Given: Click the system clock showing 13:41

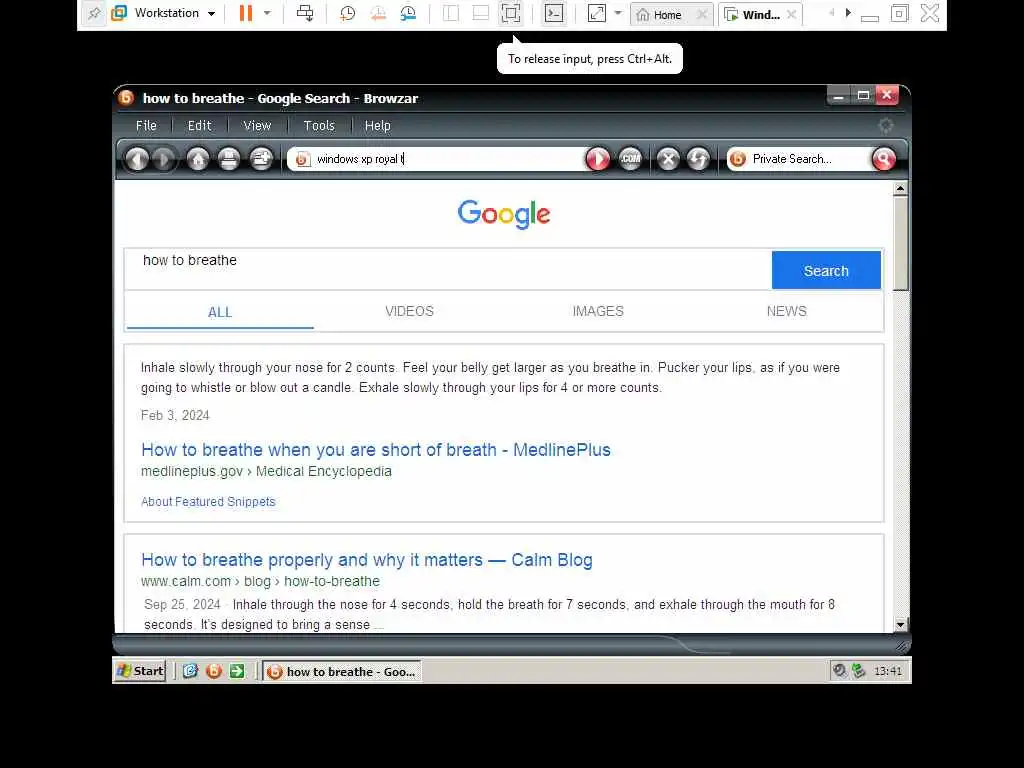Looking at the screenshot, I should tap(888, 671).
